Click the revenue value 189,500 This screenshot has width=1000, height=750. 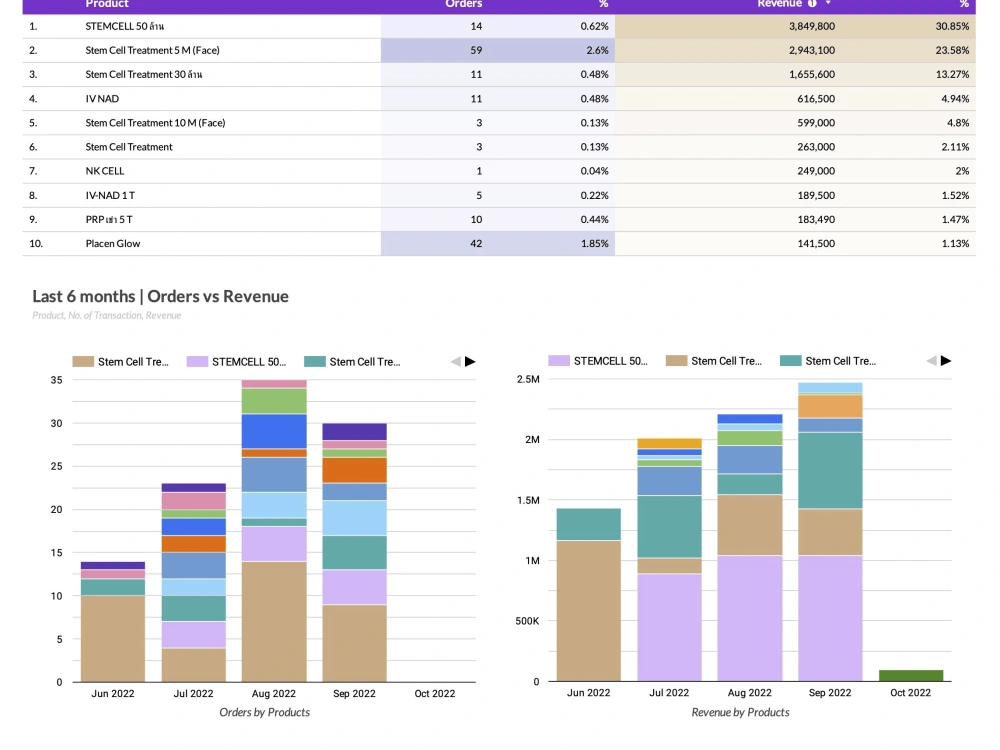pos(816,195)
